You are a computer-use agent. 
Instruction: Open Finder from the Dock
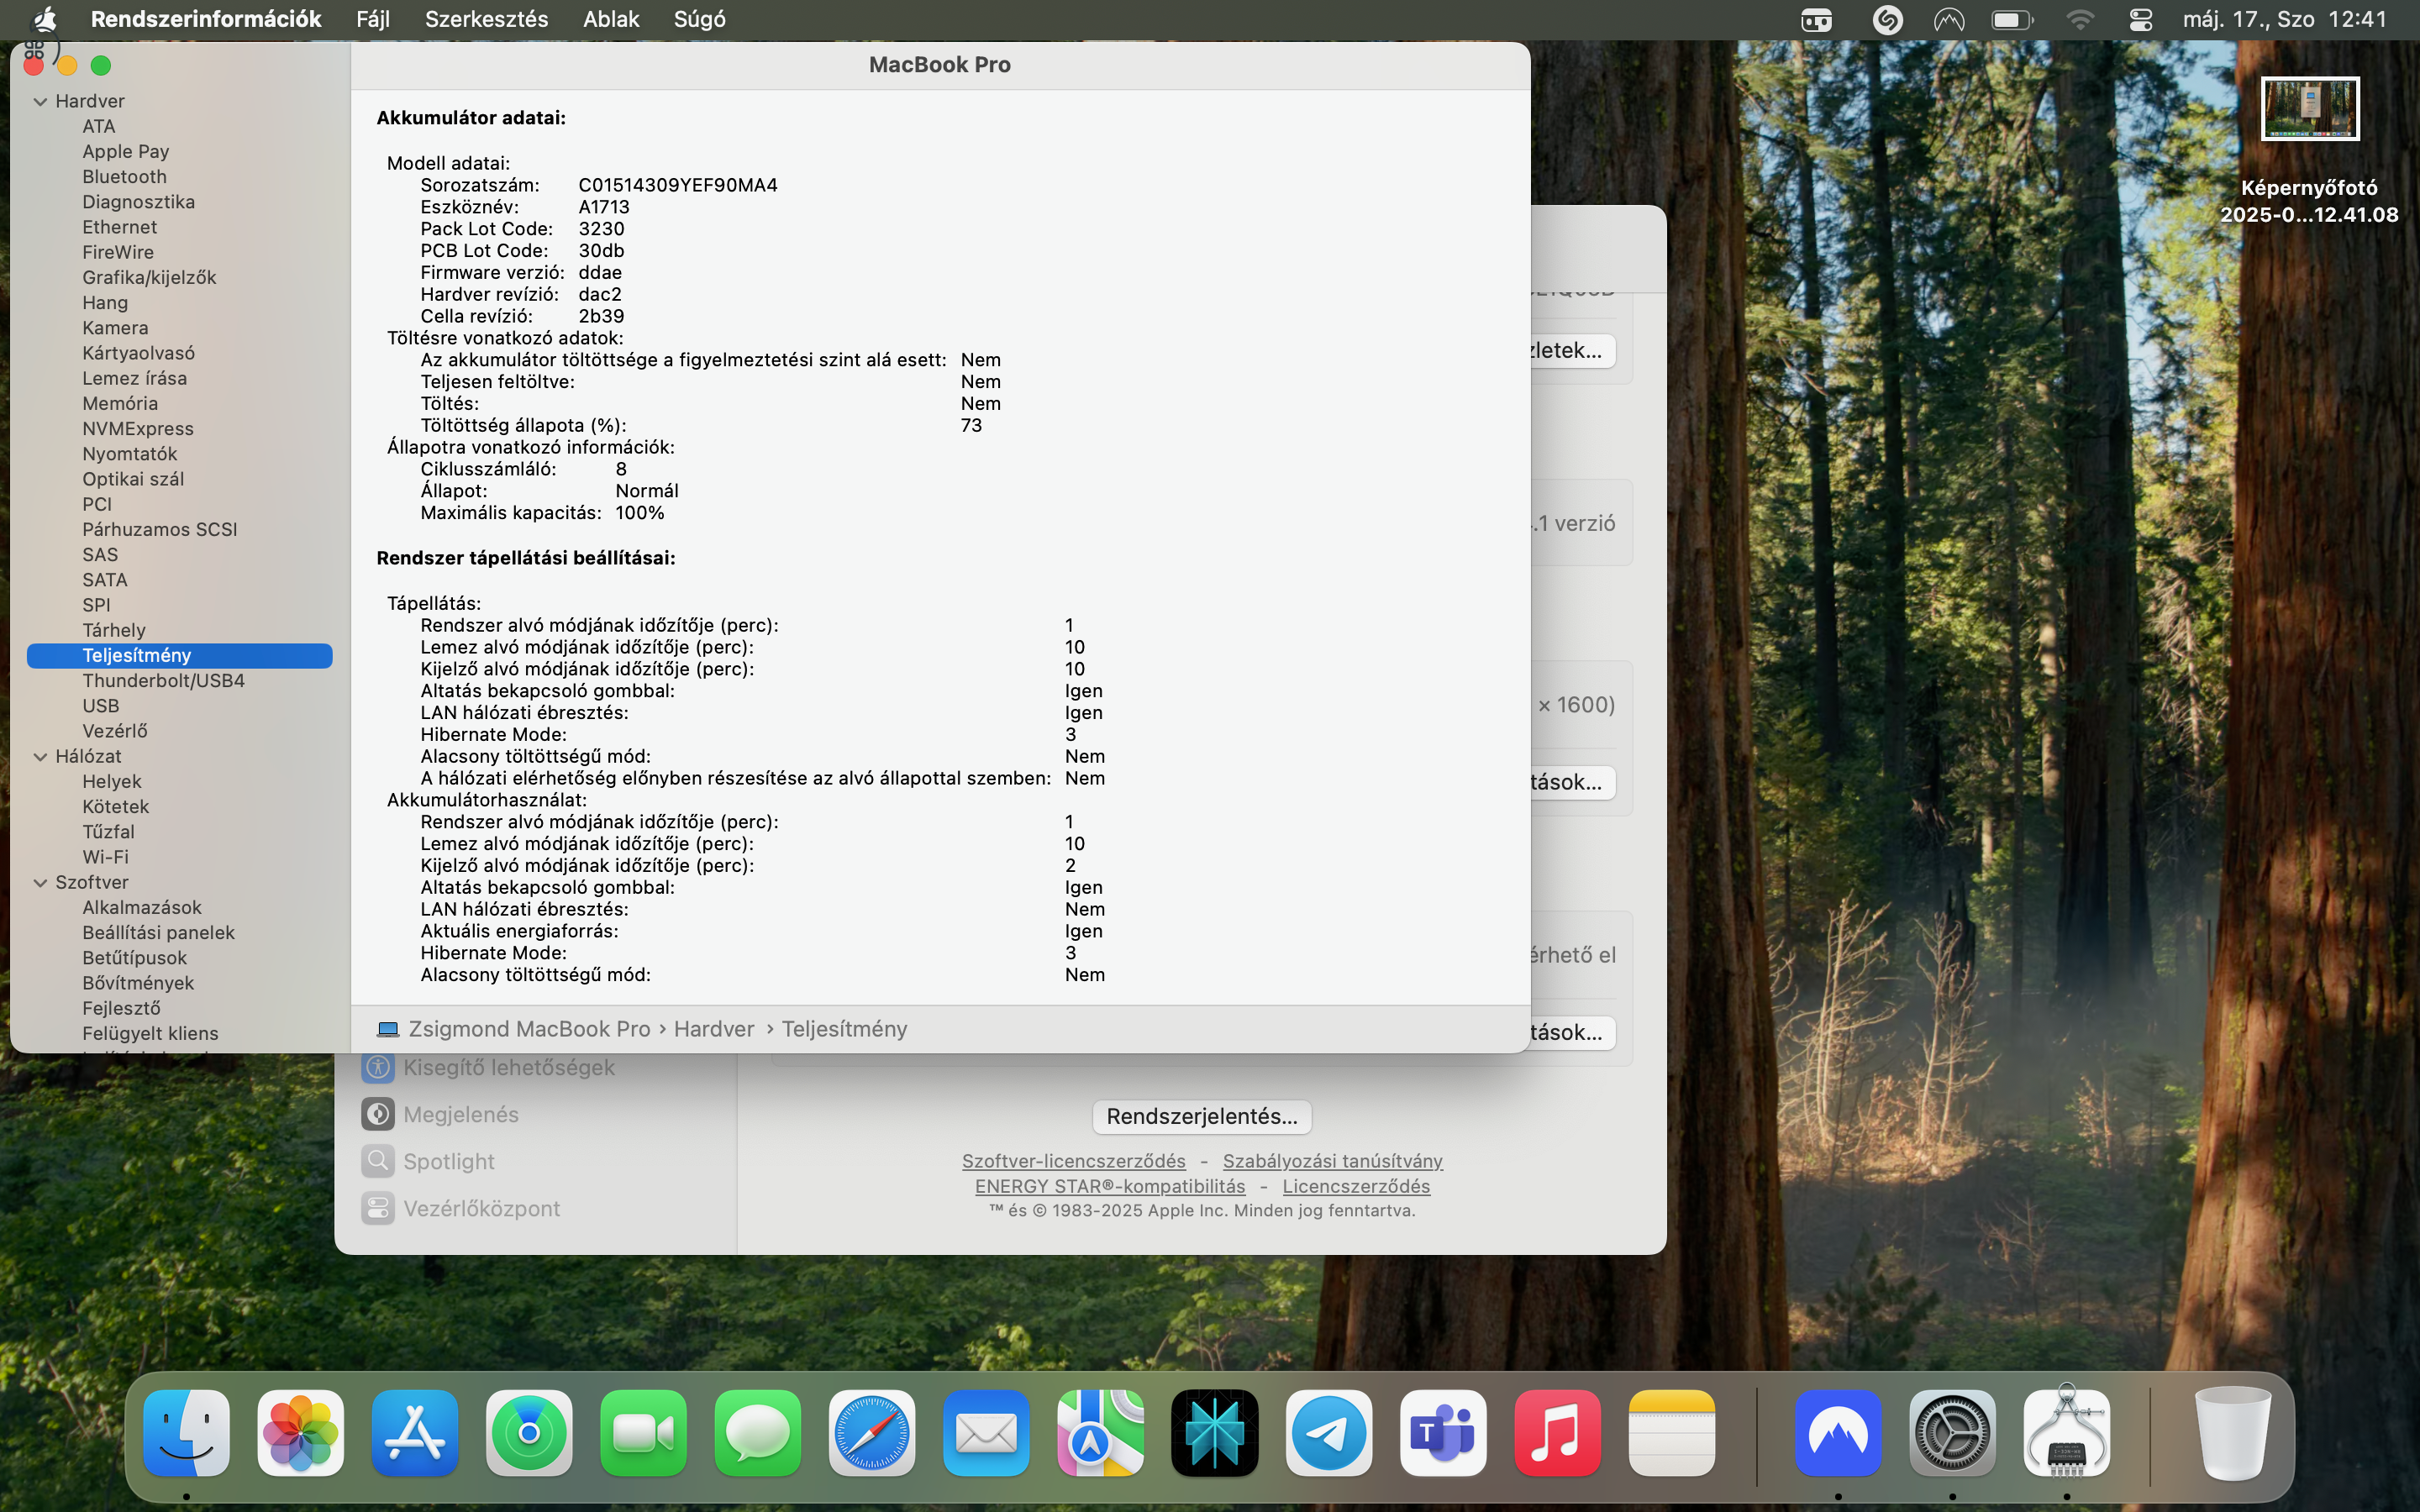(x=186, y=1433)
